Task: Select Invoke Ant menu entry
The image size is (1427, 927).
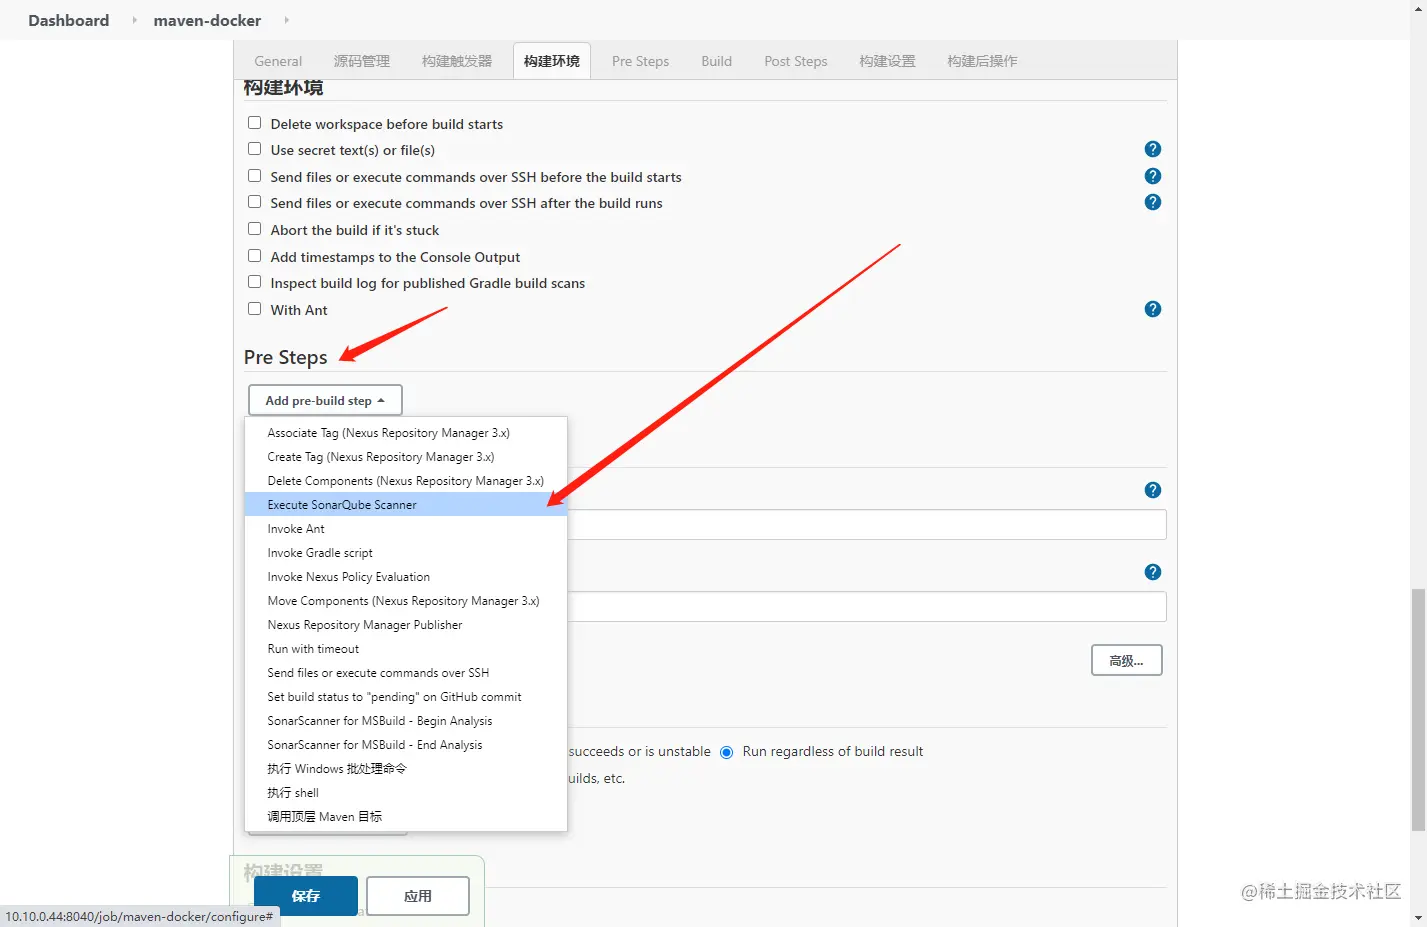Action: coord(406,529)
